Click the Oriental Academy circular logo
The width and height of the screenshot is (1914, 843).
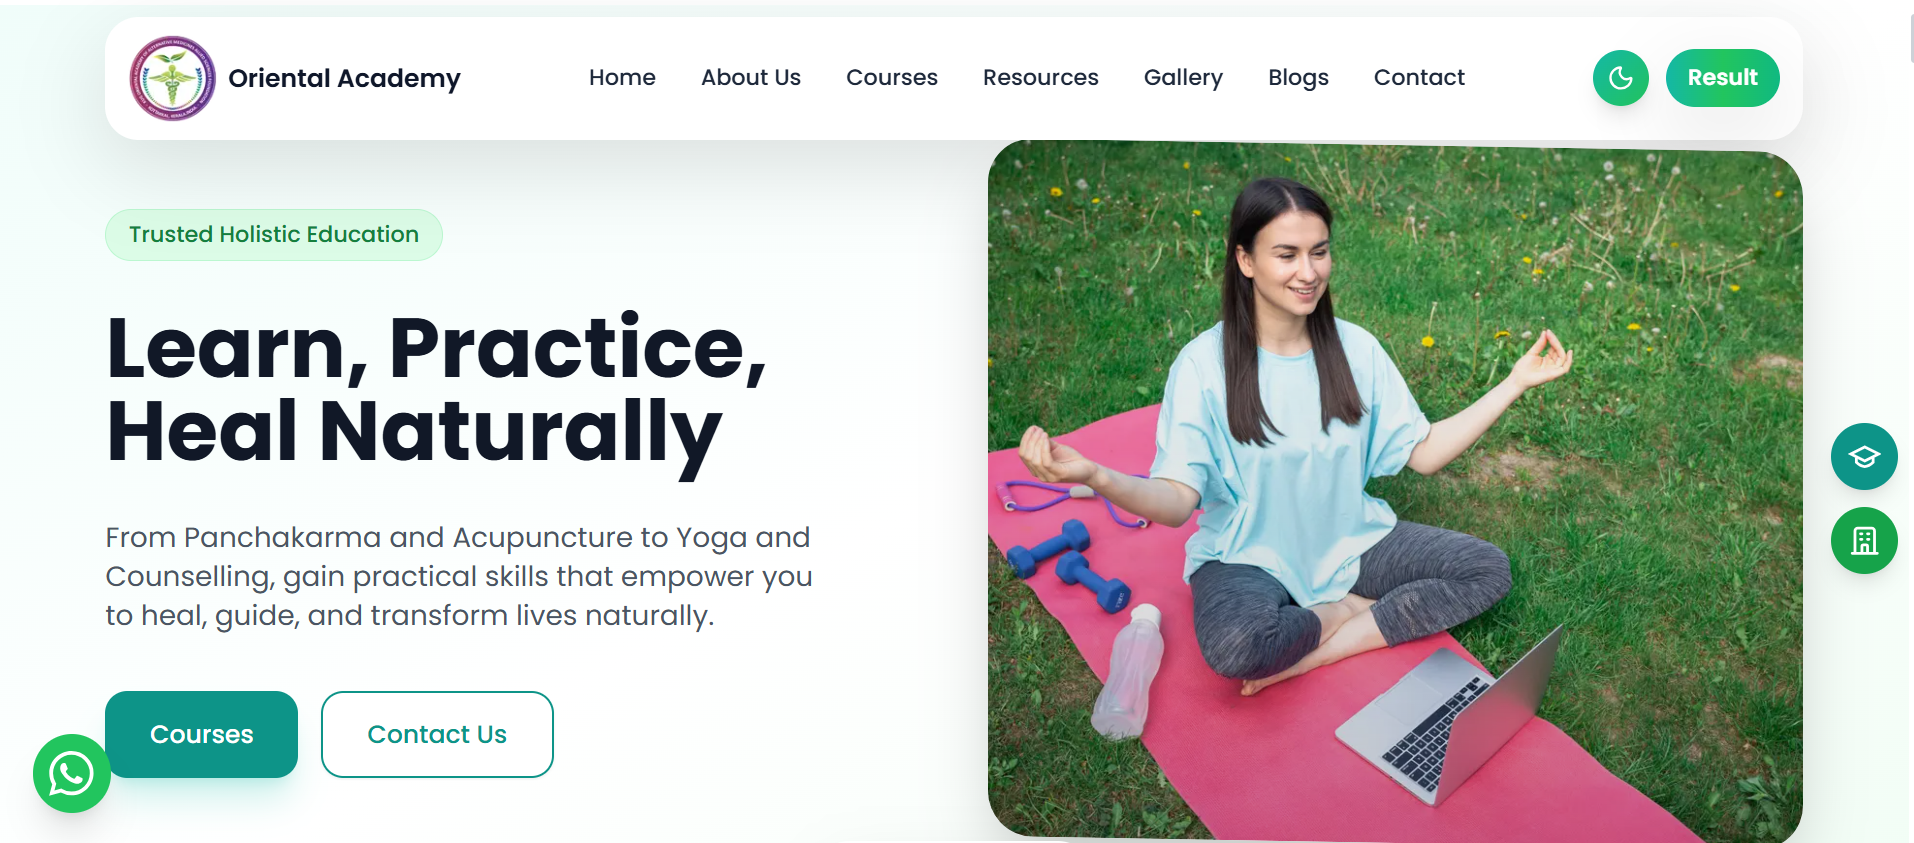coord(173,78)
